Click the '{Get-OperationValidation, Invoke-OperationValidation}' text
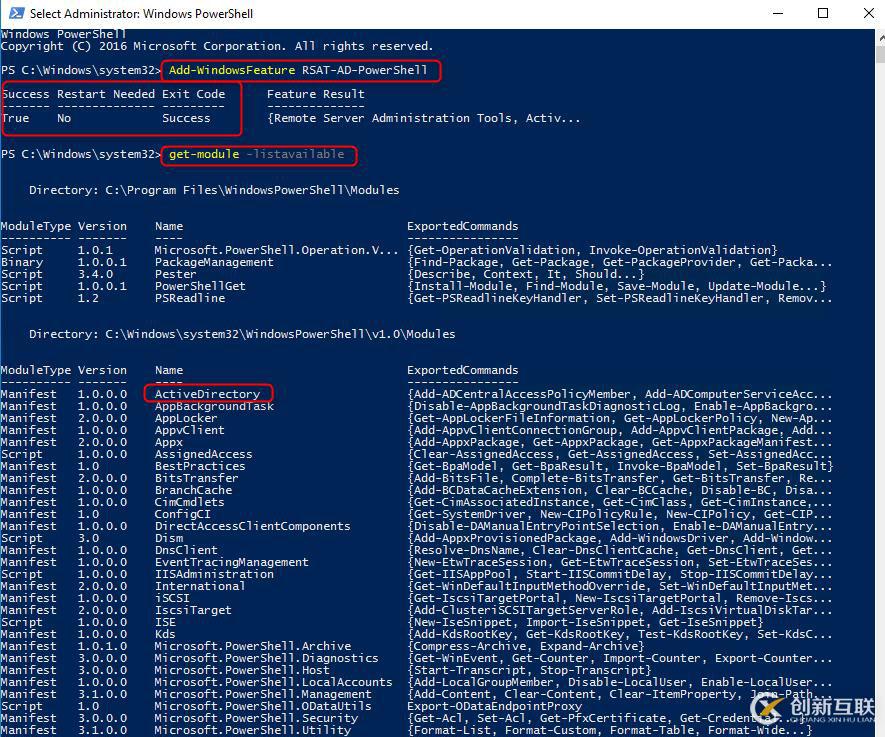Image resolution: width=885 pixels, height=737 pixels. point(592,250)
